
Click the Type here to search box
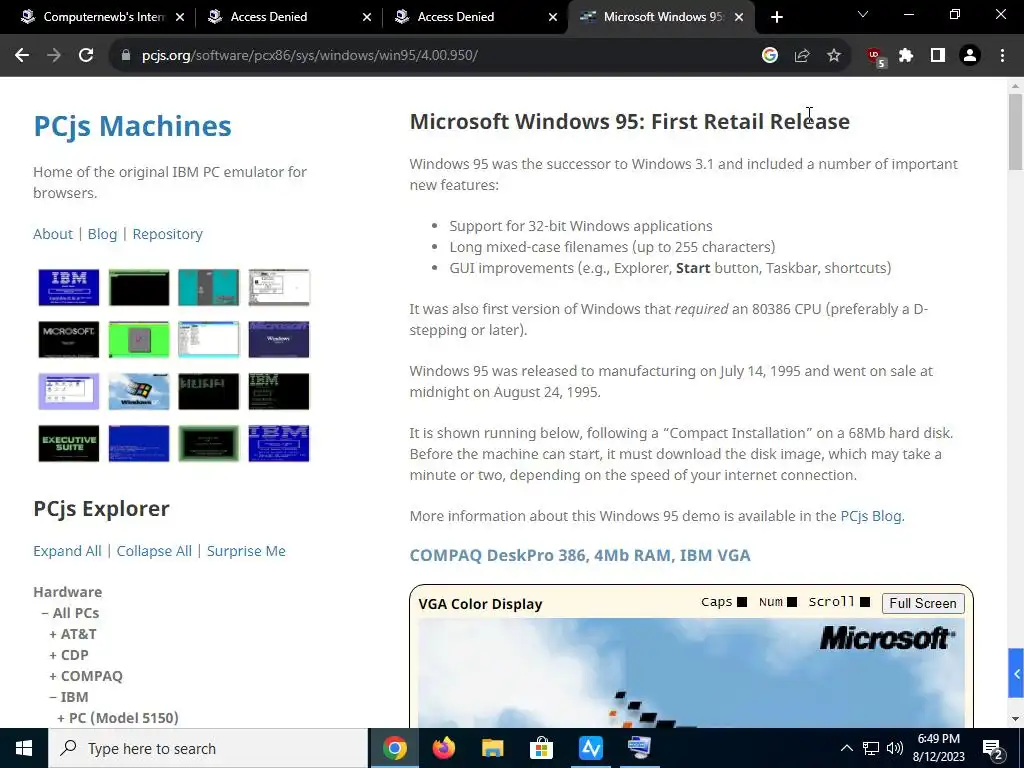208,748
